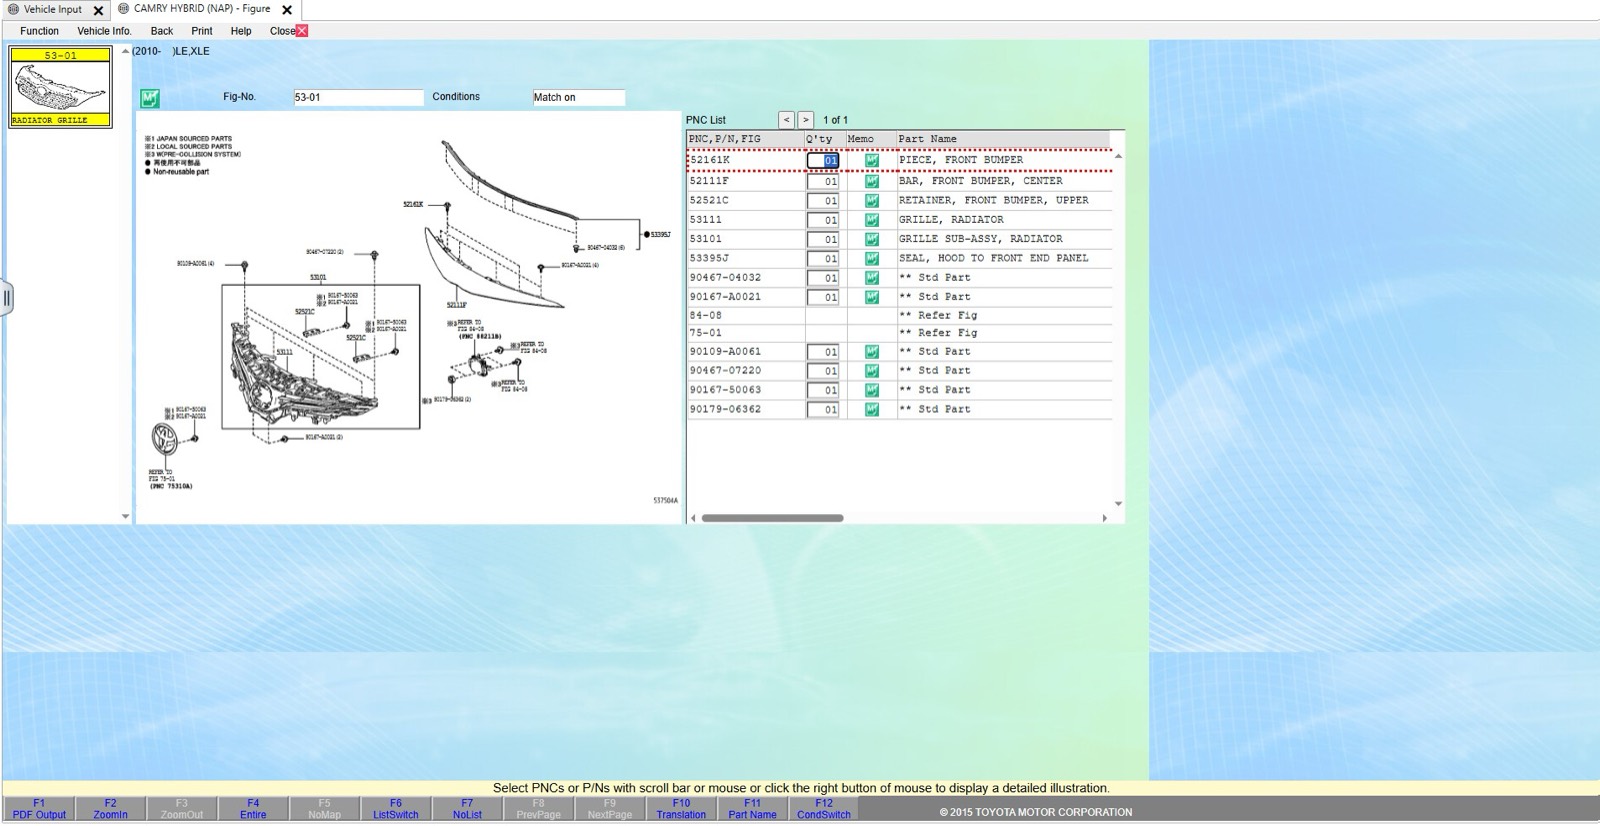Select the 53-01 Radiator Grille thumbnail
The width and height of the screenshot is (1600, 826).
61,87
